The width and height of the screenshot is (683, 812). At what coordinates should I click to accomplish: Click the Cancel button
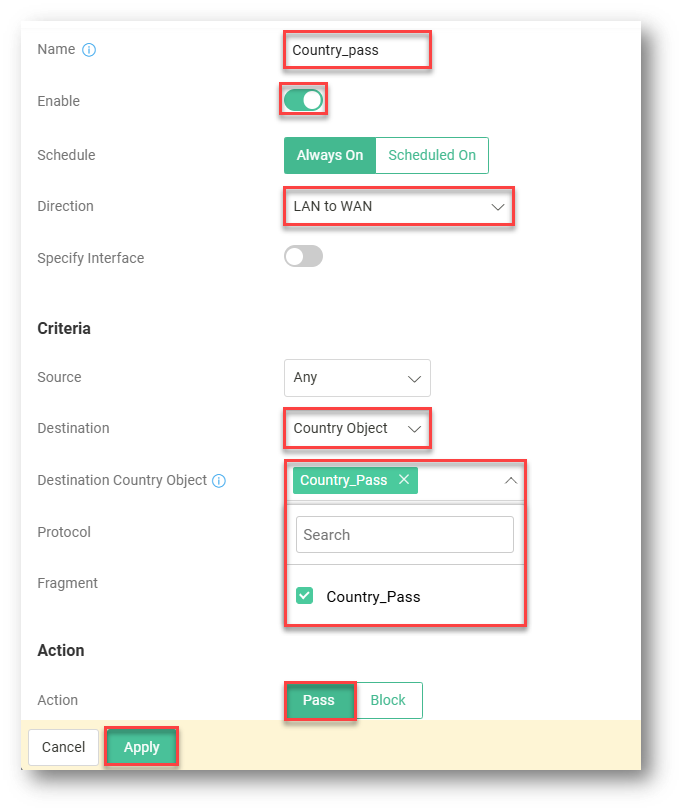click(63, 747)
